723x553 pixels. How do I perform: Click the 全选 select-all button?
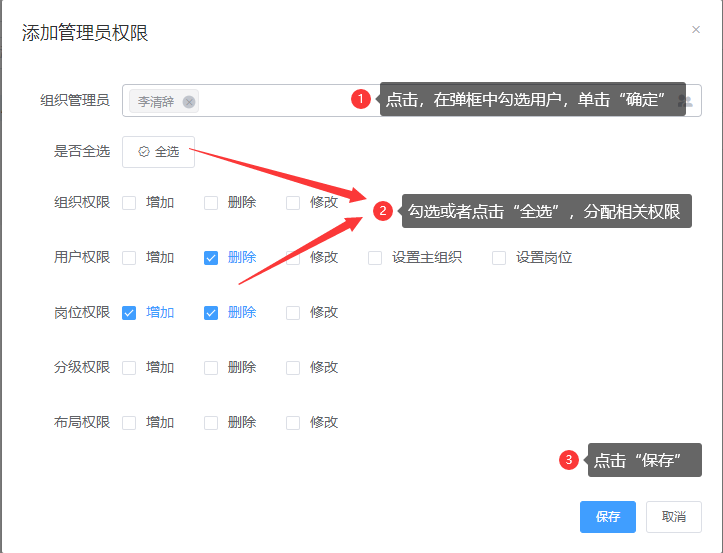pyautogui.click(x=158, y=152)
